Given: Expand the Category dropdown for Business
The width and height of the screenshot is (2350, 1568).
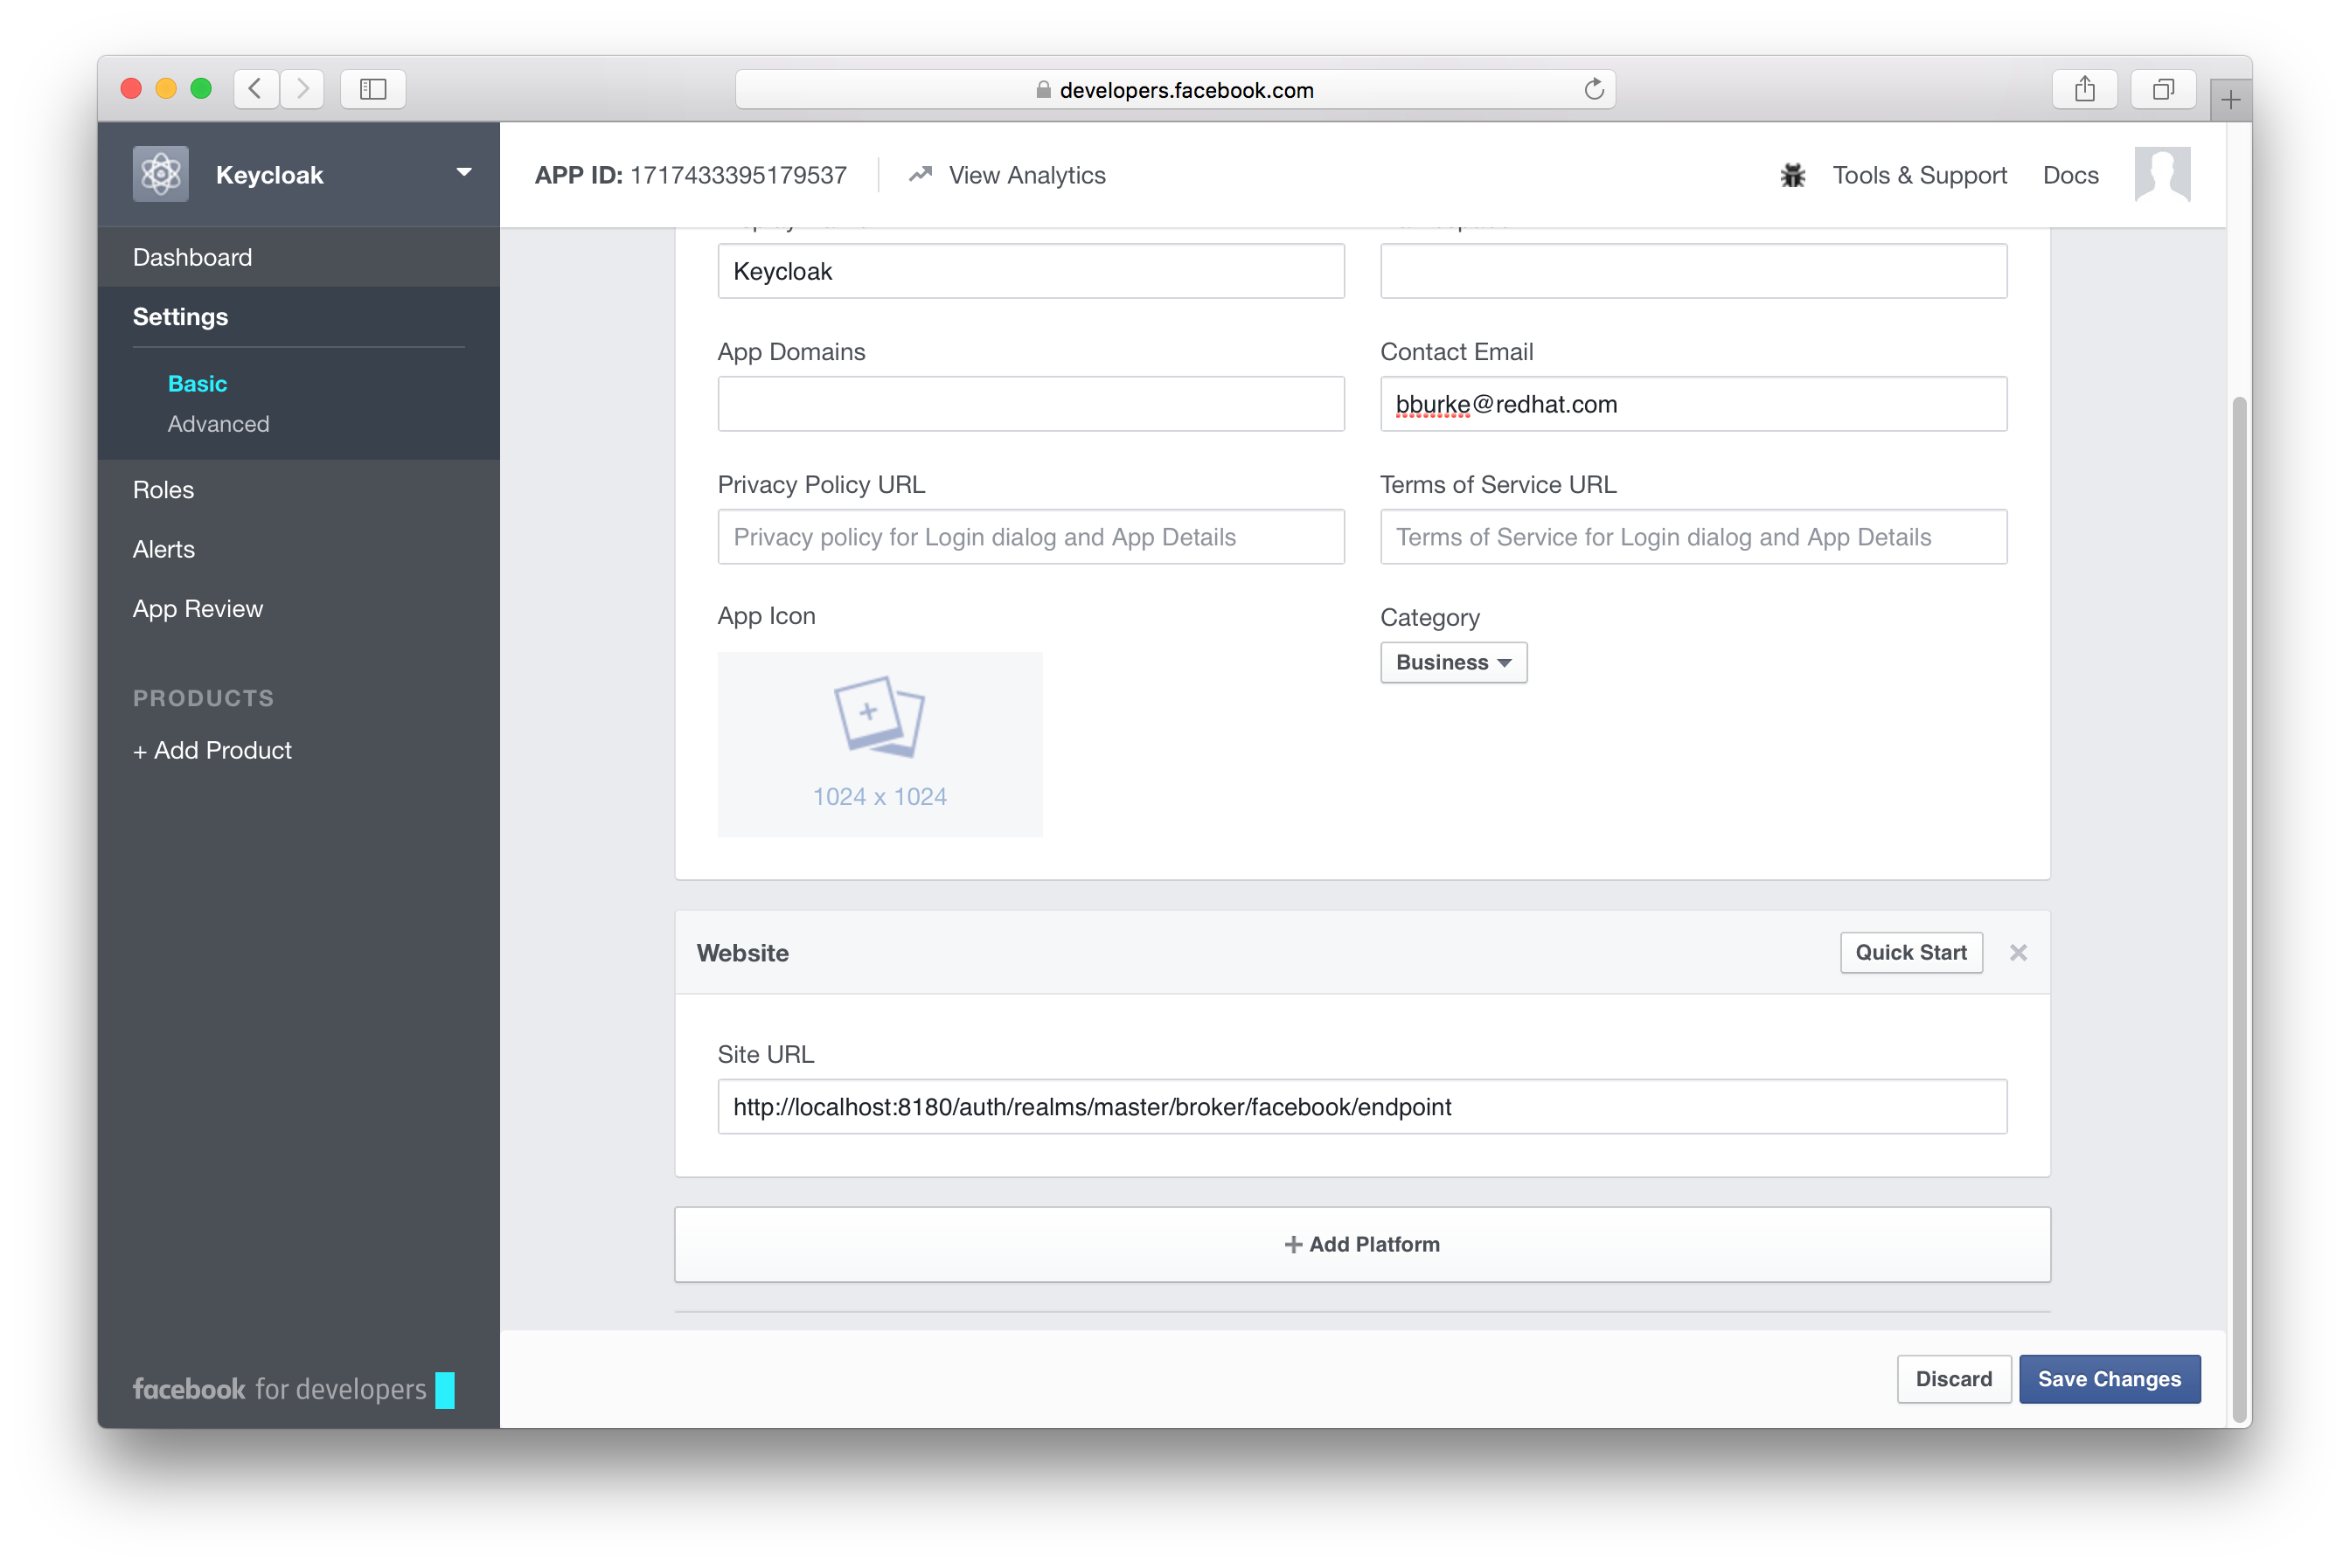Looking at the screenshot, I should 1454,662.
